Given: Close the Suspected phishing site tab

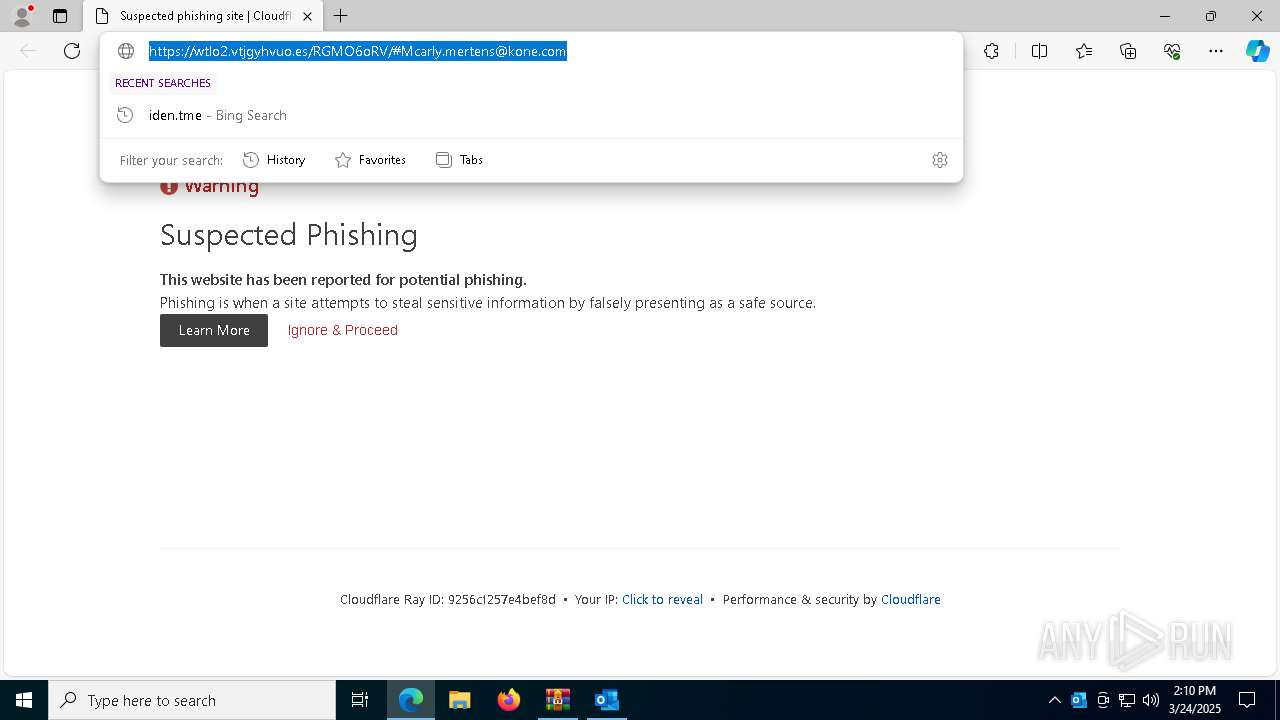Looking at the screenshot, I should coord(307,16).
